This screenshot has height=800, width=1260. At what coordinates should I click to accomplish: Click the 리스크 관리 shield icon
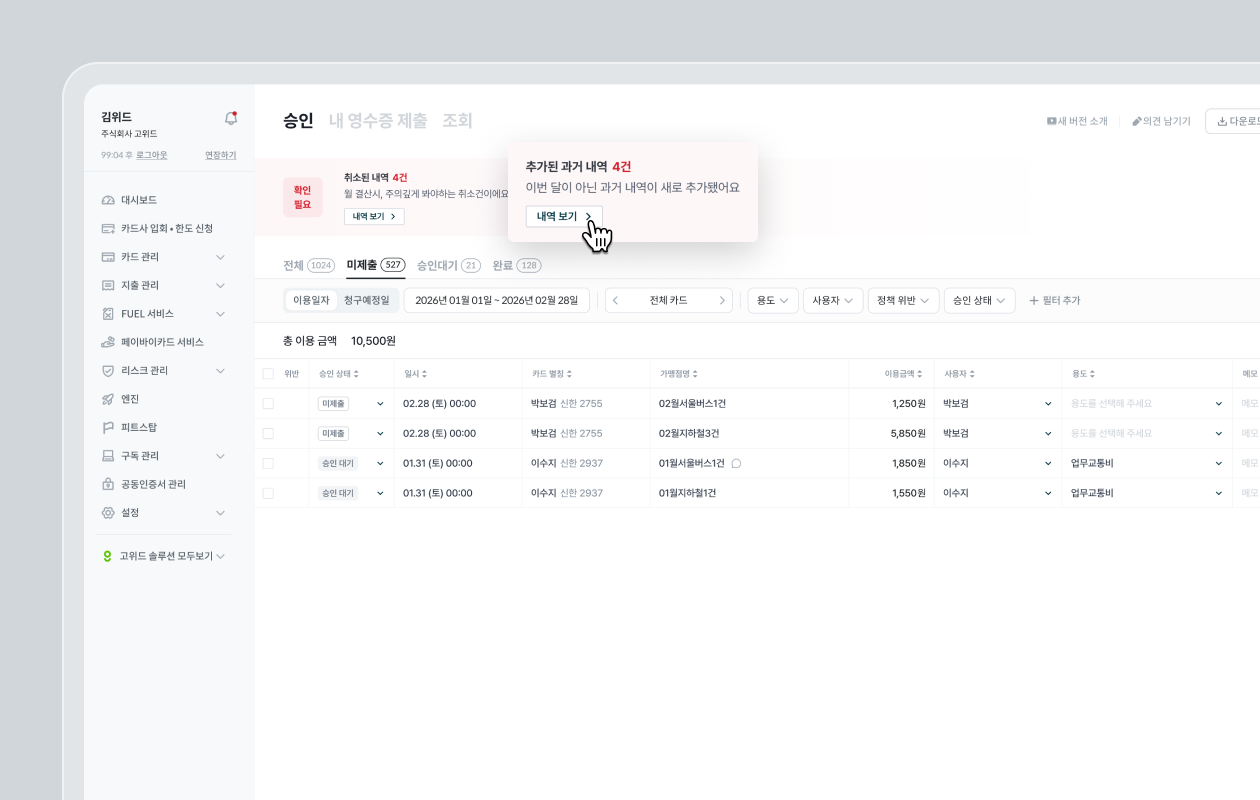(x=108, y=370)
